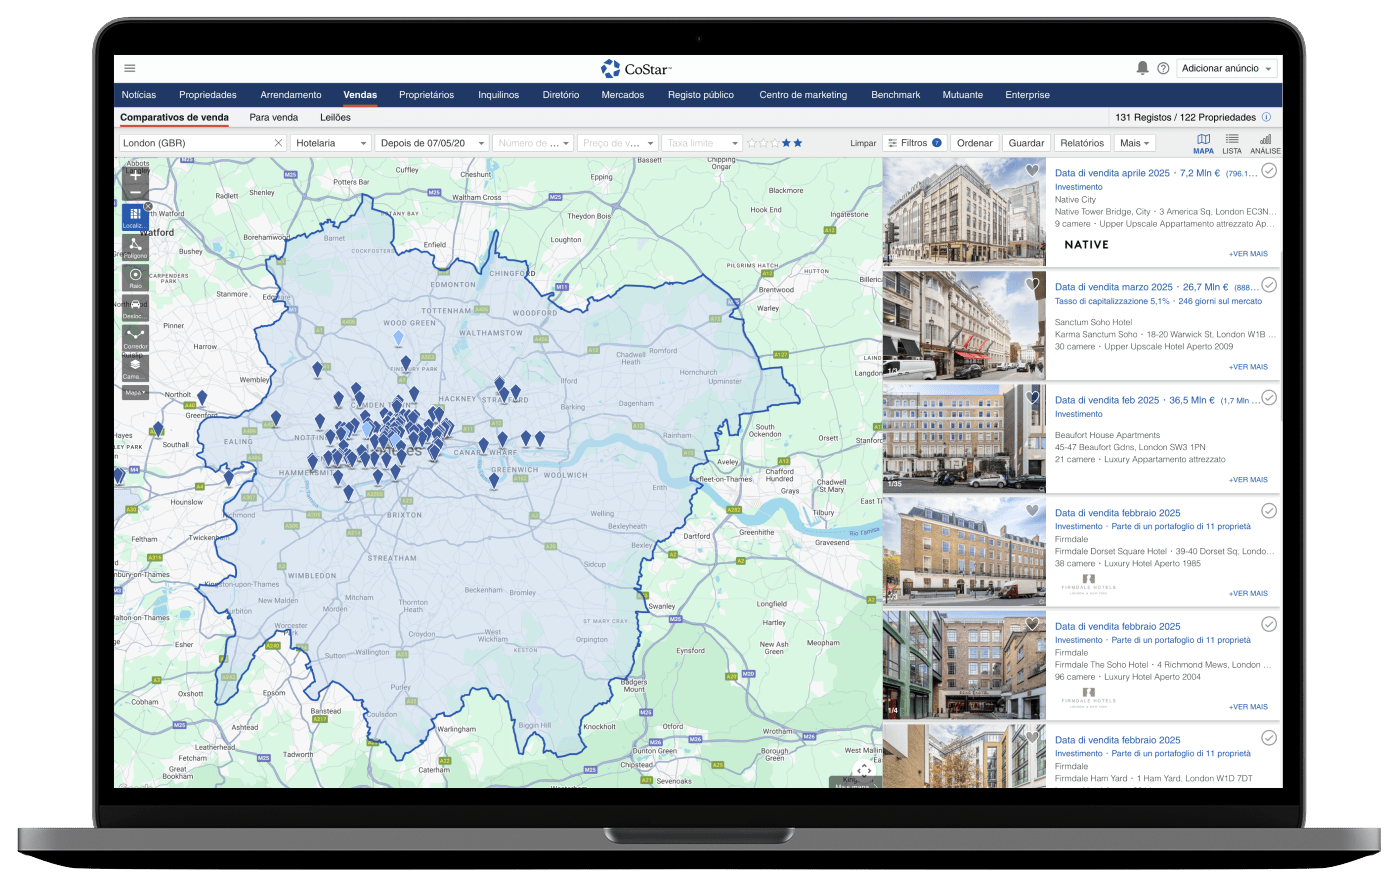1400x895 pixels.
Task: Expand the Adicionar anúncio dropdown
Action: [x=1227, y=68]
